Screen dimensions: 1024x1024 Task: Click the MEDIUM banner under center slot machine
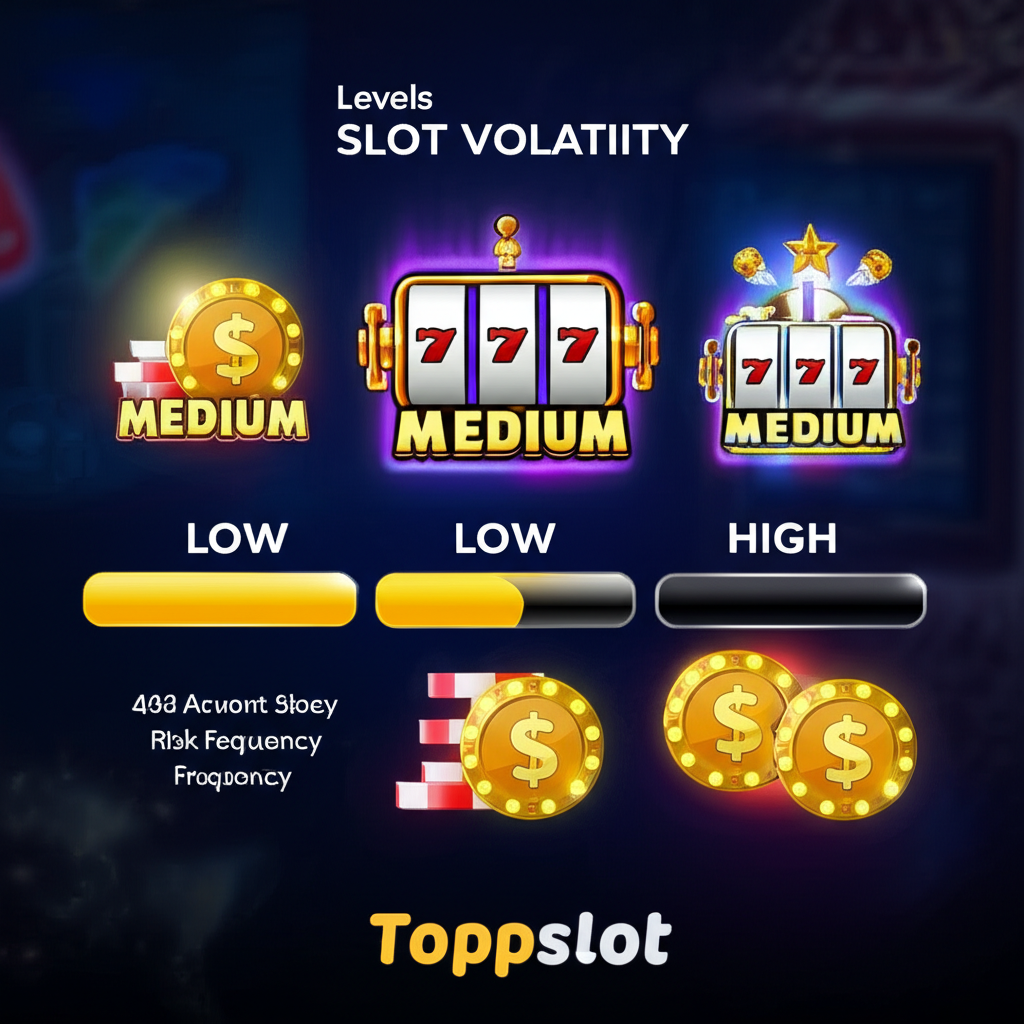510,434
